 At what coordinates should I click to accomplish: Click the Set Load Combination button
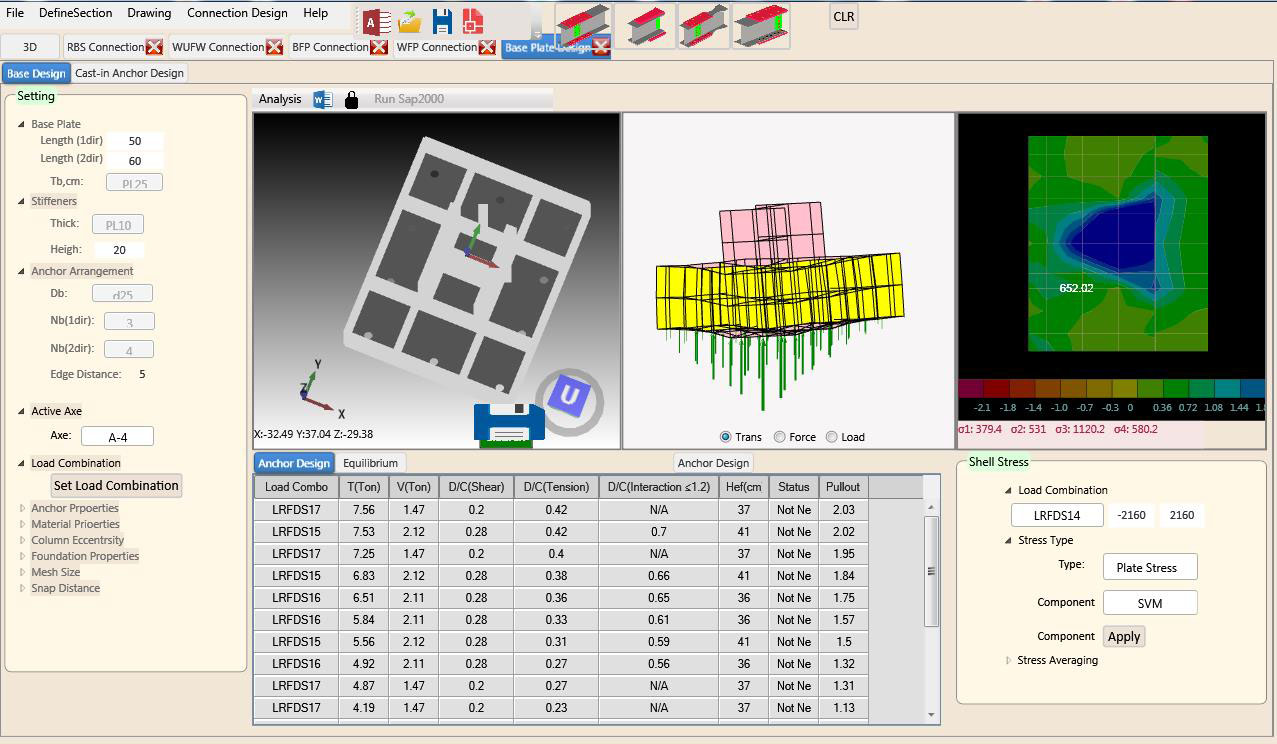117,485
